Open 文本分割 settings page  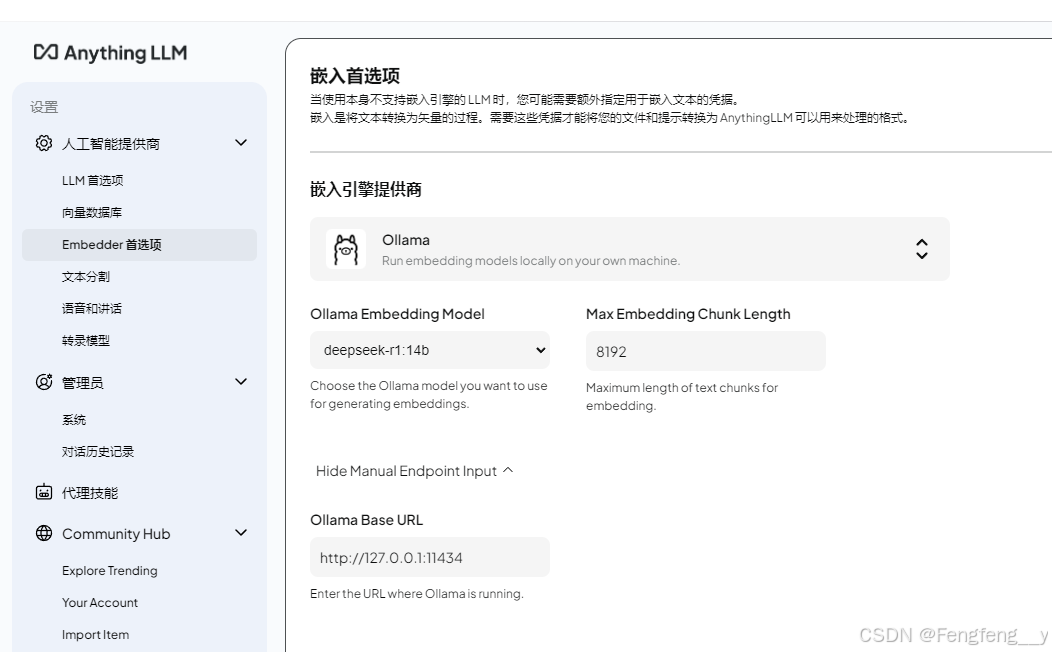[86, 276]
